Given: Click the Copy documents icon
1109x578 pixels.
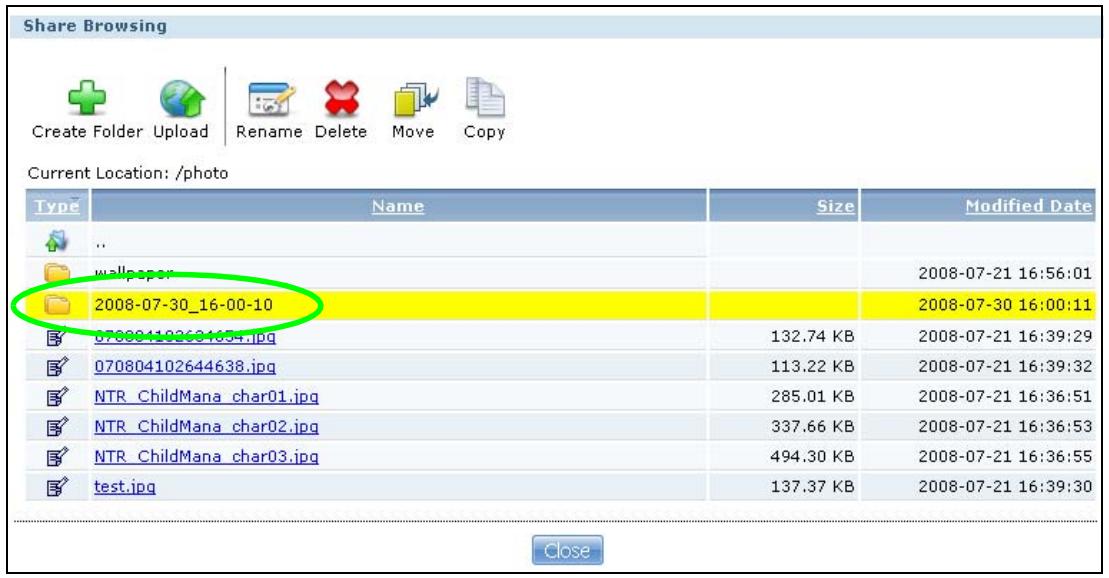Looking at the screenshot, I should tap(484, 97).
